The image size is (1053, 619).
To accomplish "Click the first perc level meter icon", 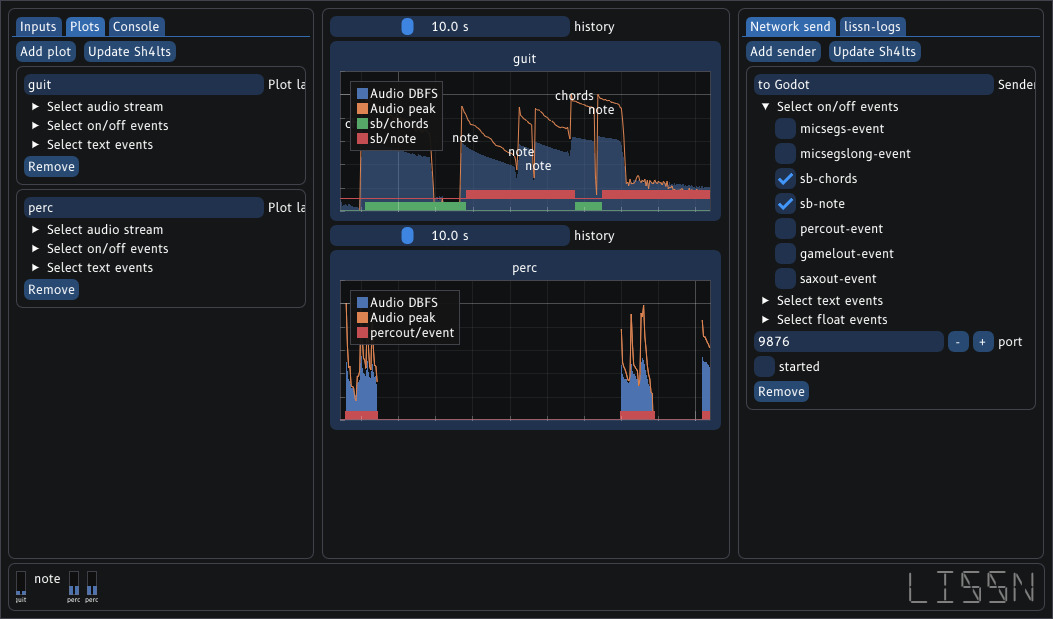I will click(73, 581).
